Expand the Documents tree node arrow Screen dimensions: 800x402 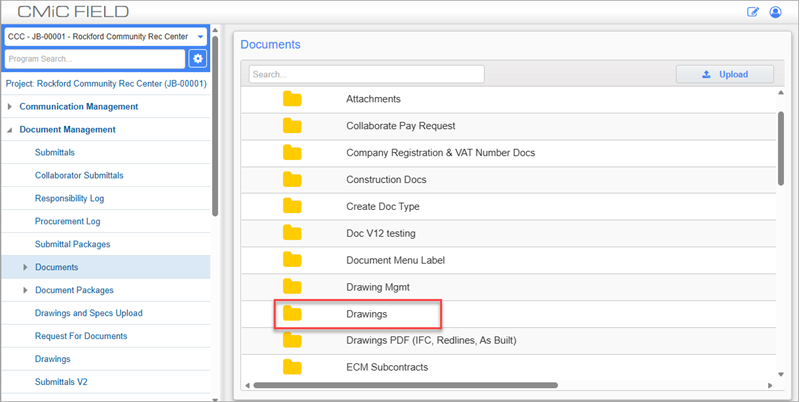[25, 267]
